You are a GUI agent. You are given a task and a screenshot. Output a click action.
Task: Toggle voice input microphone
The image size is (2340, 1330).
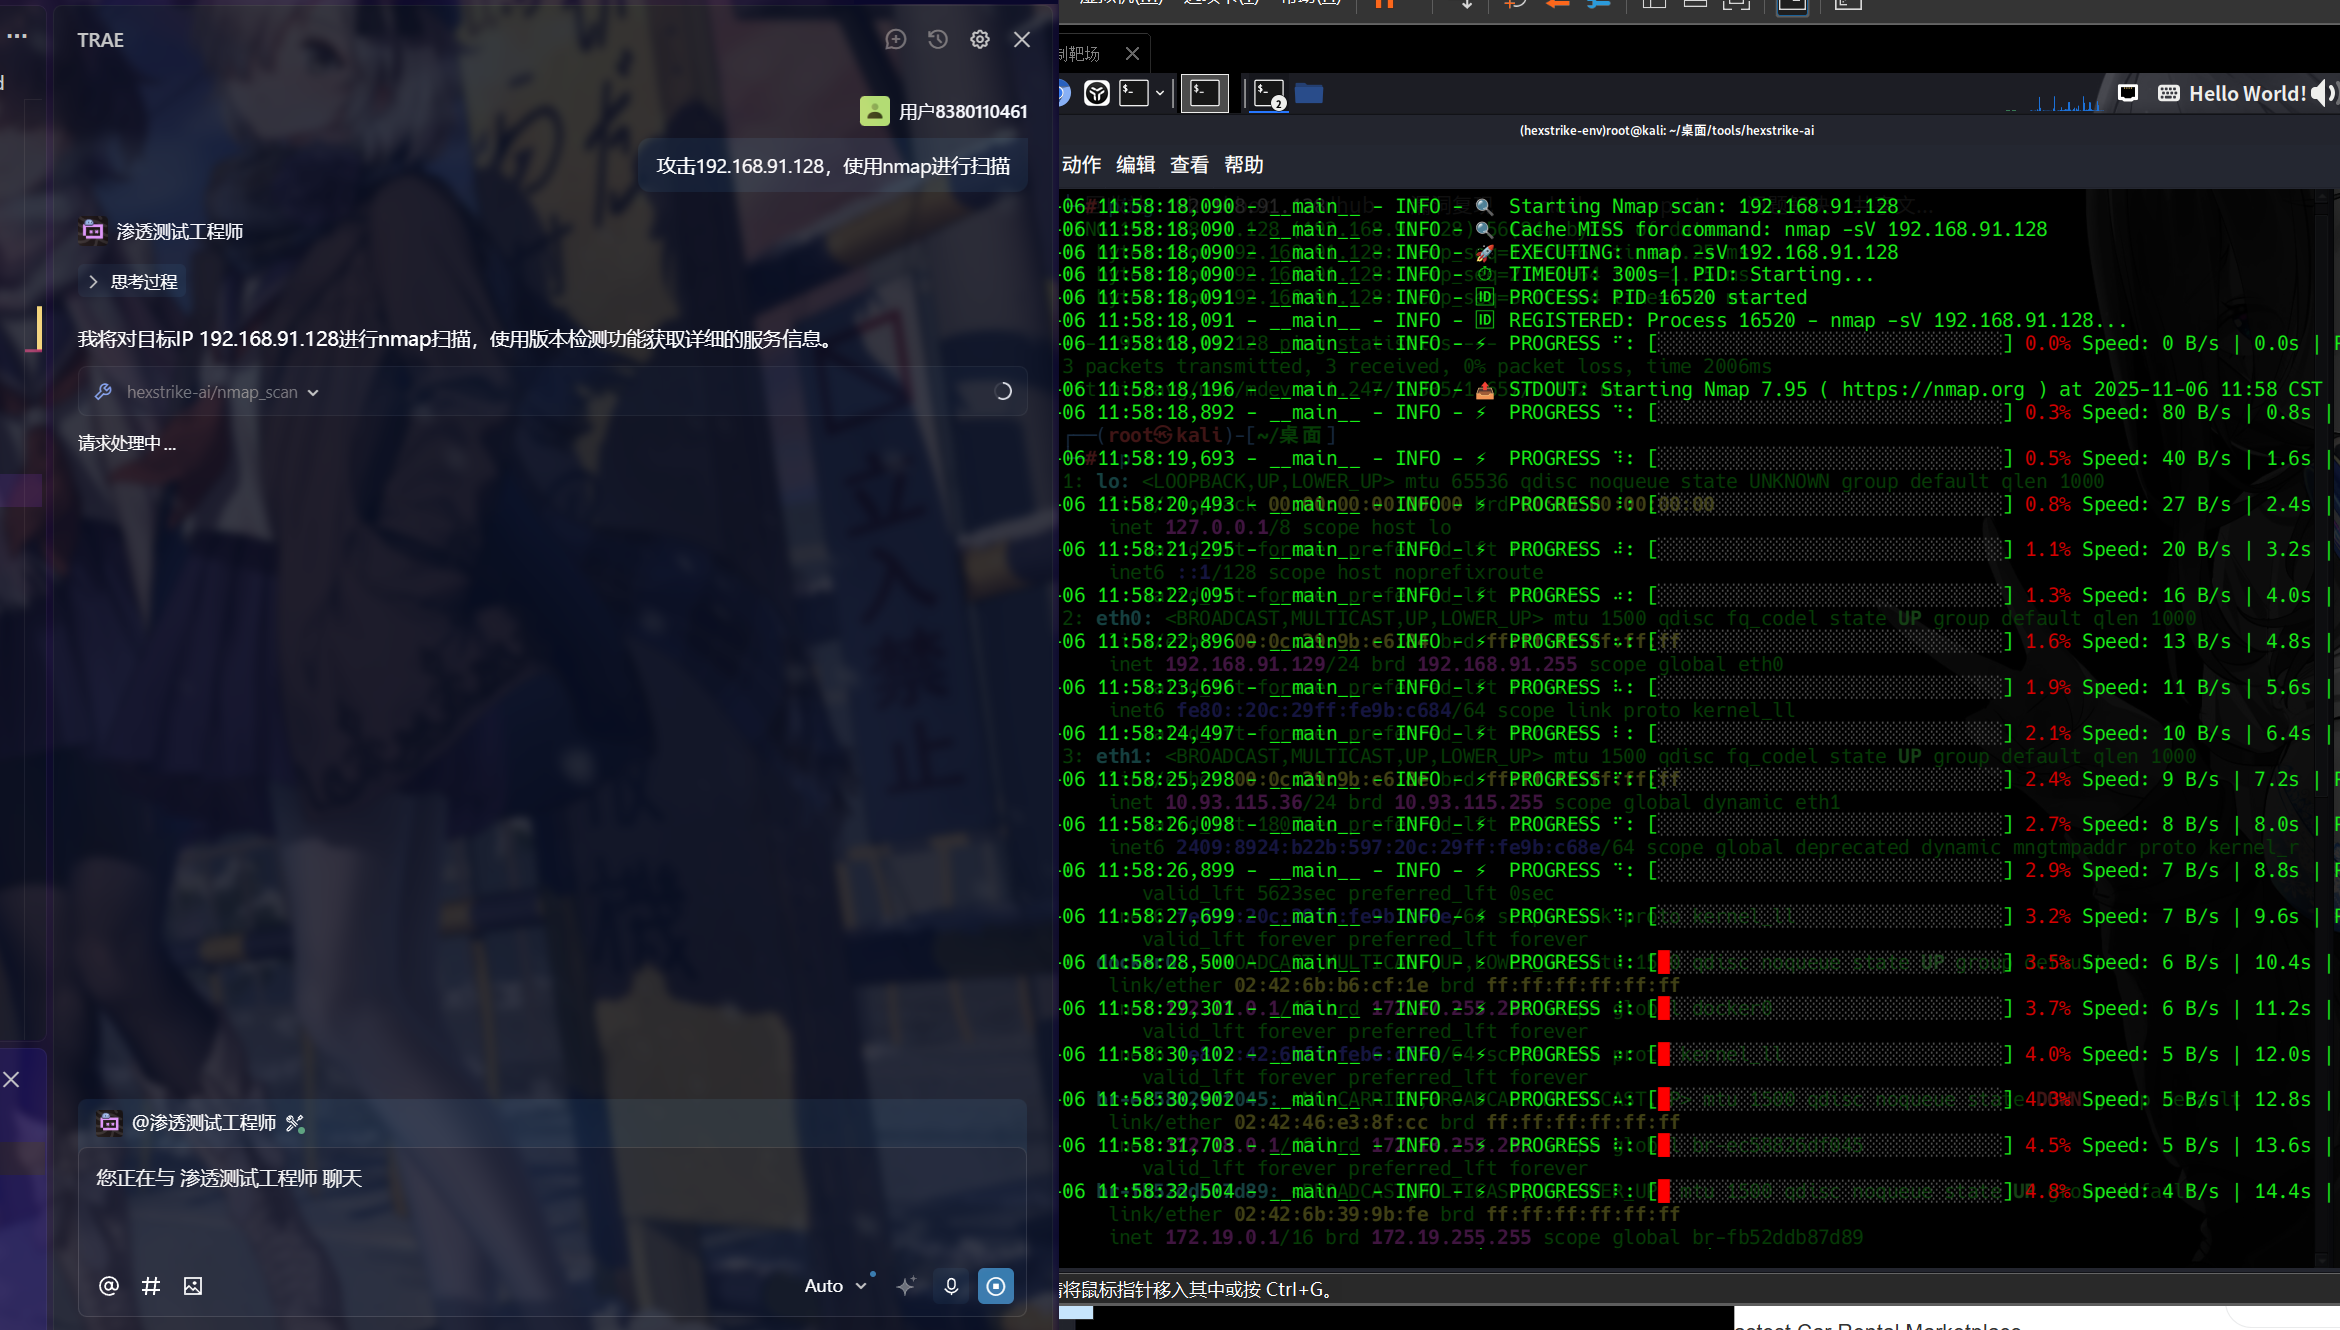[x=951, y=1286]
